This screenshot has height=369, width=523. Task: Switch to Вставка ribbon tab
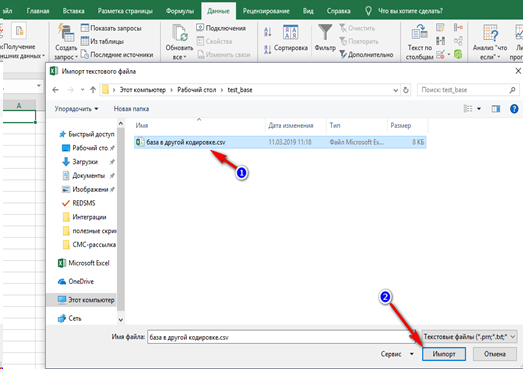coord(73,11)
